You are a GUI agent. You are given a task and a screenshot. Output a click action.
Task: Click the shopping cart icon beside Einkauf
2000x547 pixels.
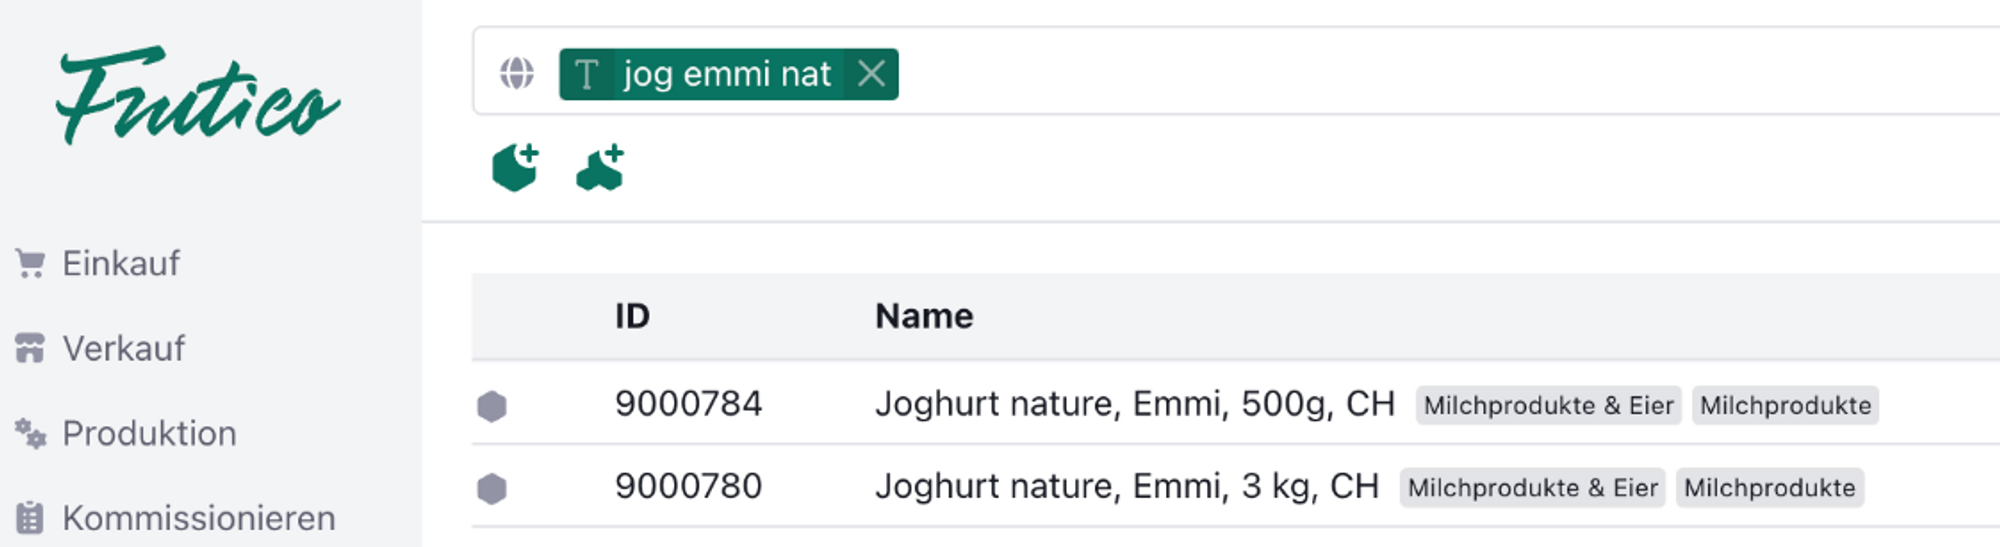(30, 263)
